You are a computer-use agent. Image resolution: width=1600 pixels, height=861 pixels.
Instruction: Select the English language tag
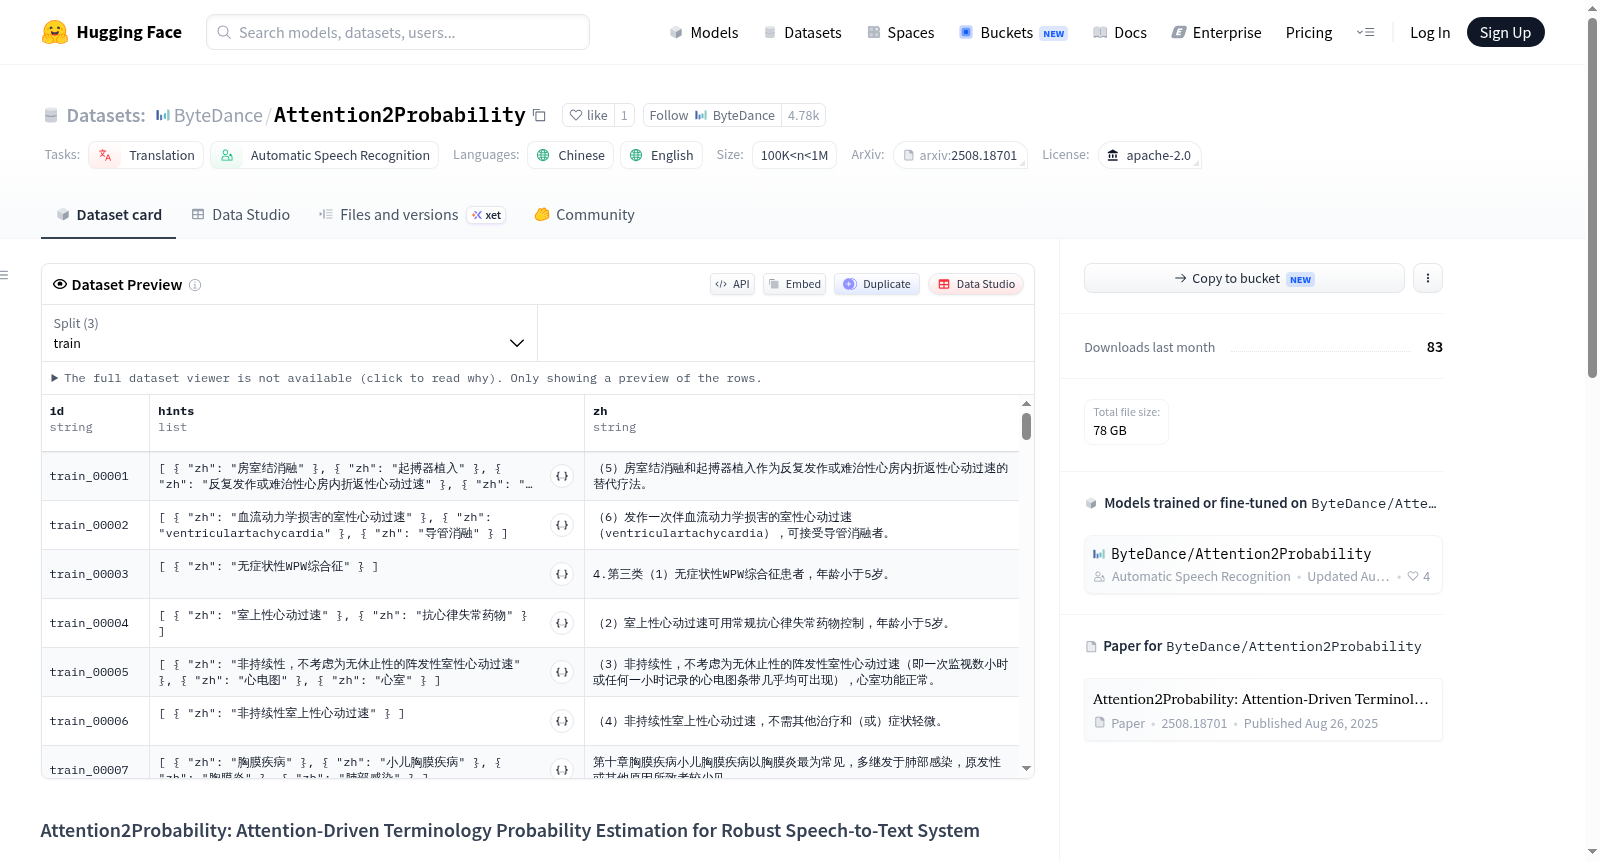pos(661,155)
